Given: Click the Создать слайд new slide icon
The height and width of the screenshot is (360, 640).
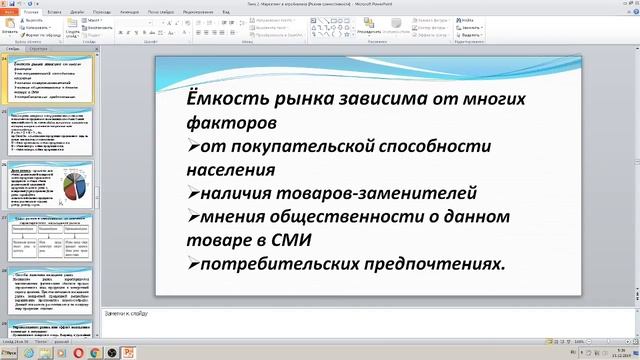Looking at the screenshot, I should pos(72,22).
